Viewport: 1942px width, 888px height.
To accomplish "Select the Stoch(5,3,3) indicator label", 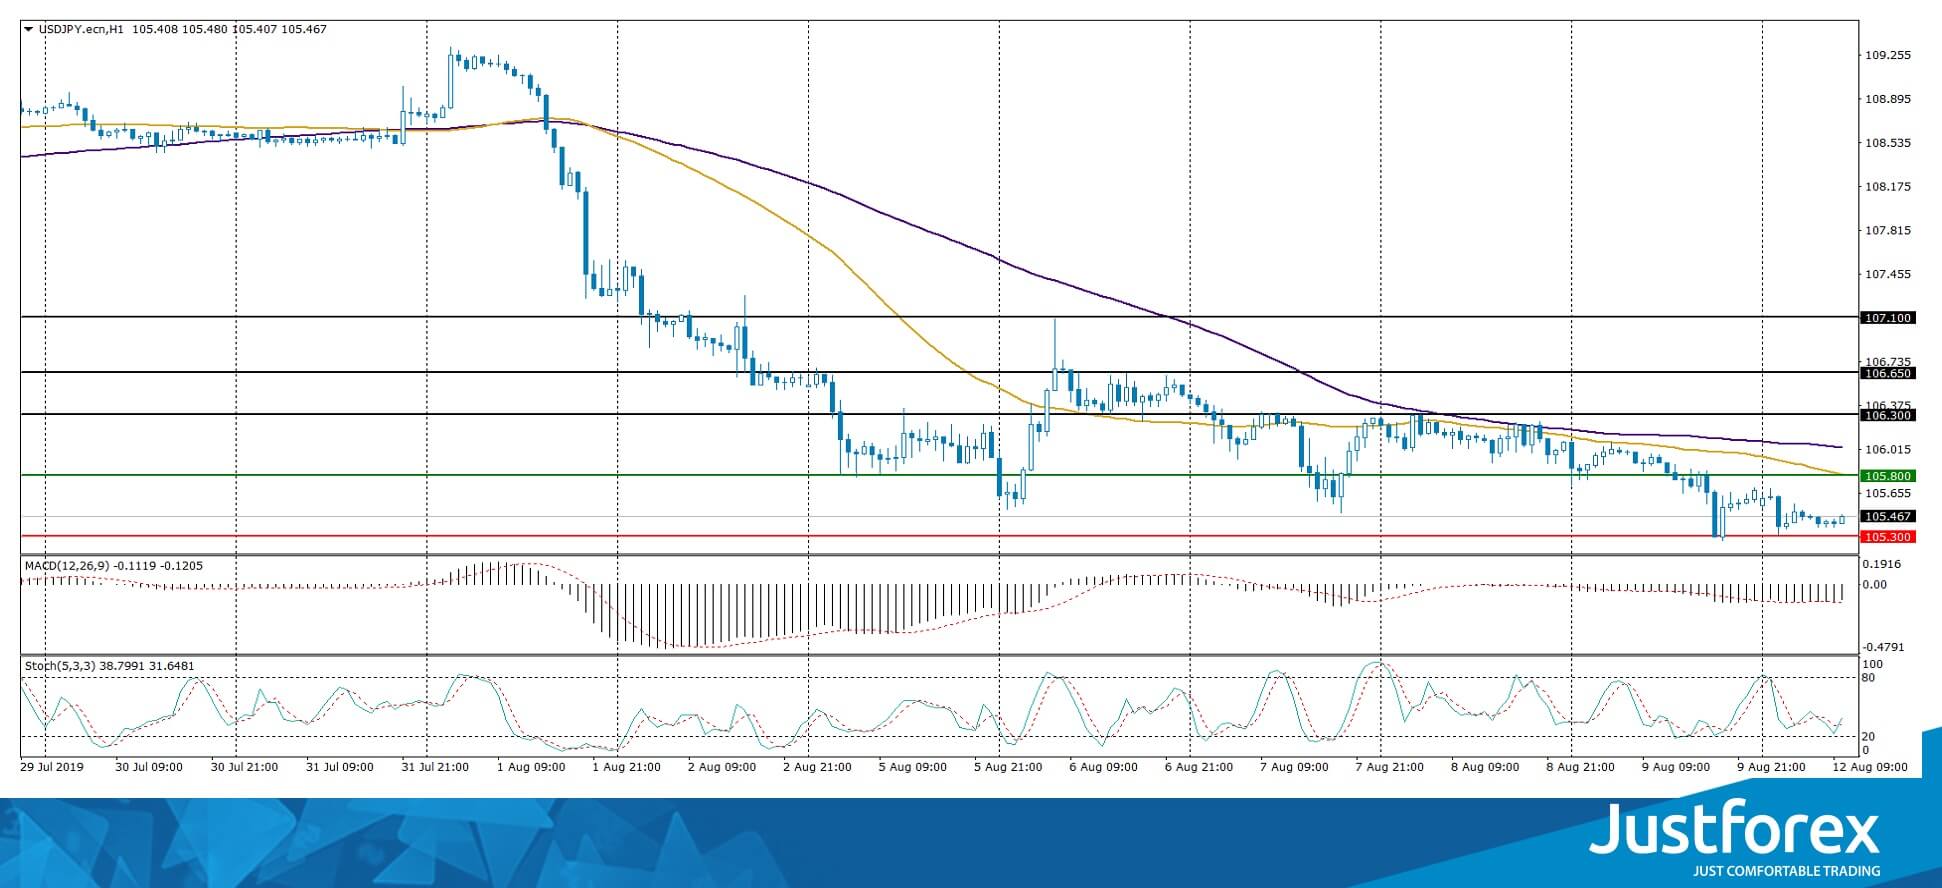I will pyautogui.click(x=59, y=665).
